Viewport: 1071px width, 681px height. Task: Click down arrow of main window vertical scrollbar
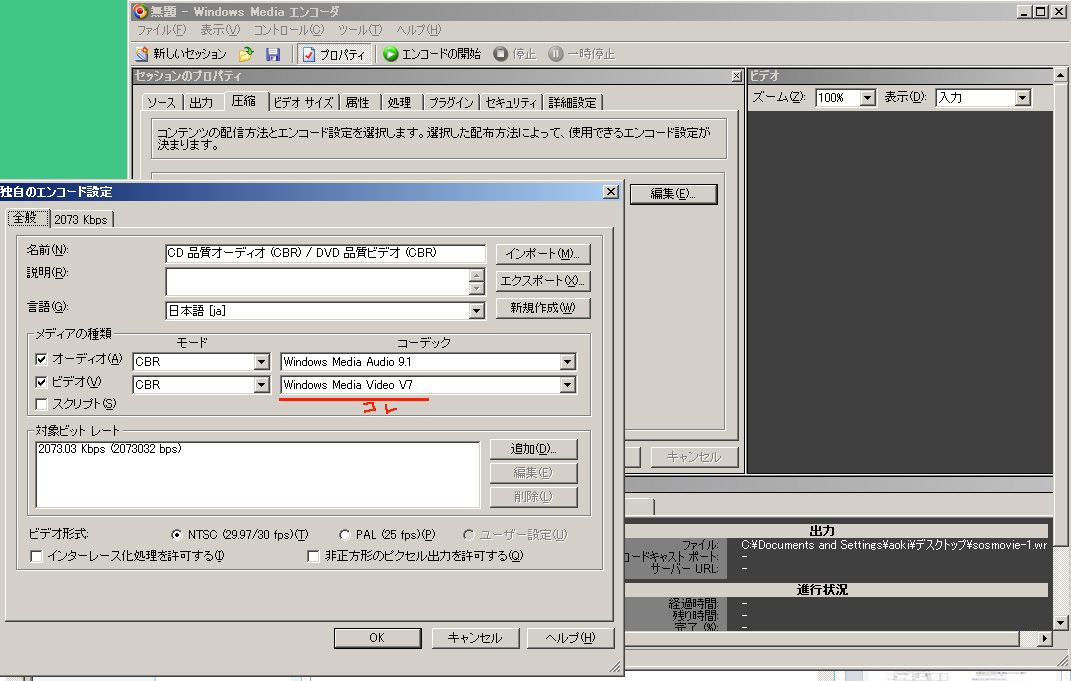(1060, 623)
